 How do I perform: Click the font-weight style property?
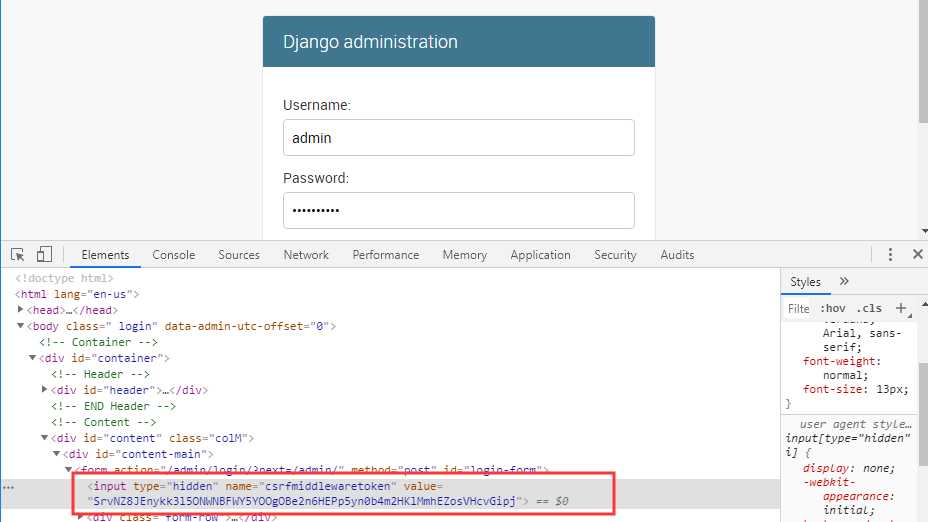tap(839, 361)
